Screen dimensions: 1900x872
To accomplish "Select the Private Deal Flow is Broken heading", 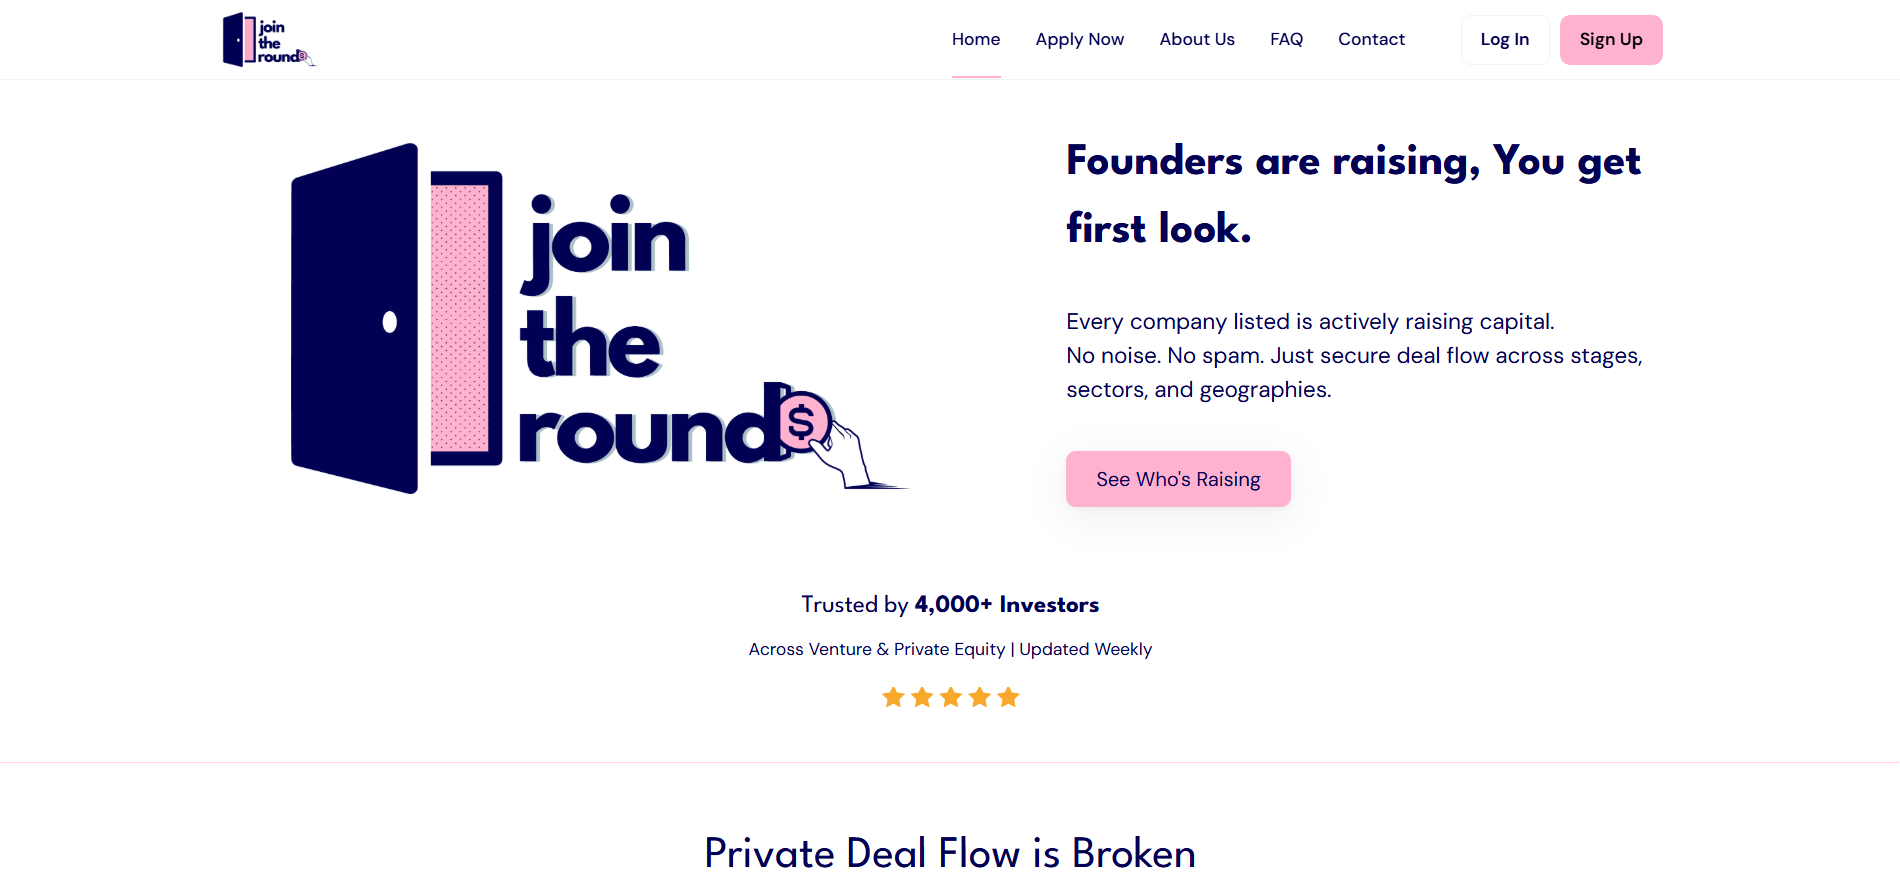I will click(x=950, y=853).
